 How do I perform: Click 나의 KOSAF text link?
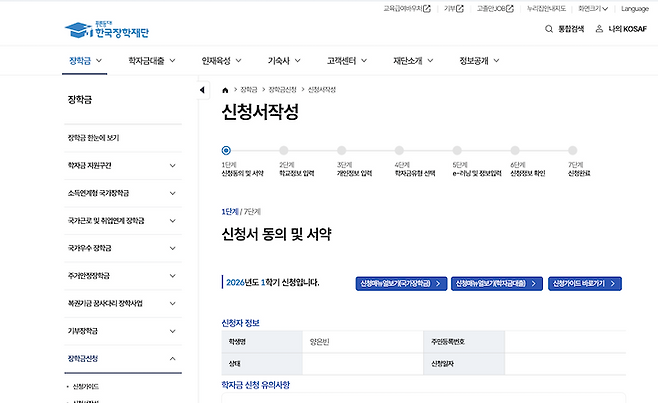[628, 29]
